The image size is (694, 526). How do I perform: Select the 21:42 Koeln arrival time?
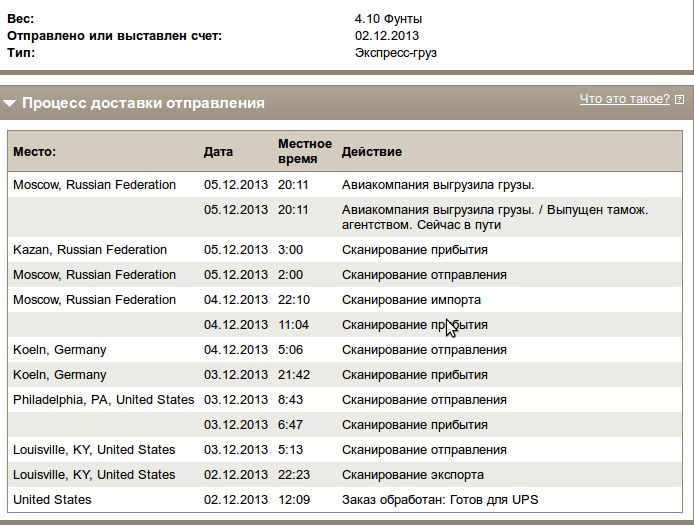tap(294, 375)
